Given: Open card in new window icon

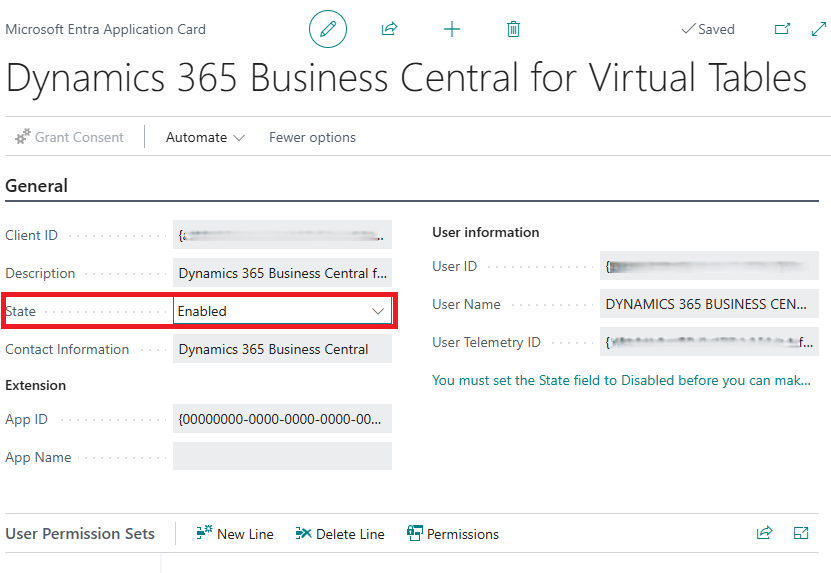Looking at the screenshot, I should pos(782,29).
